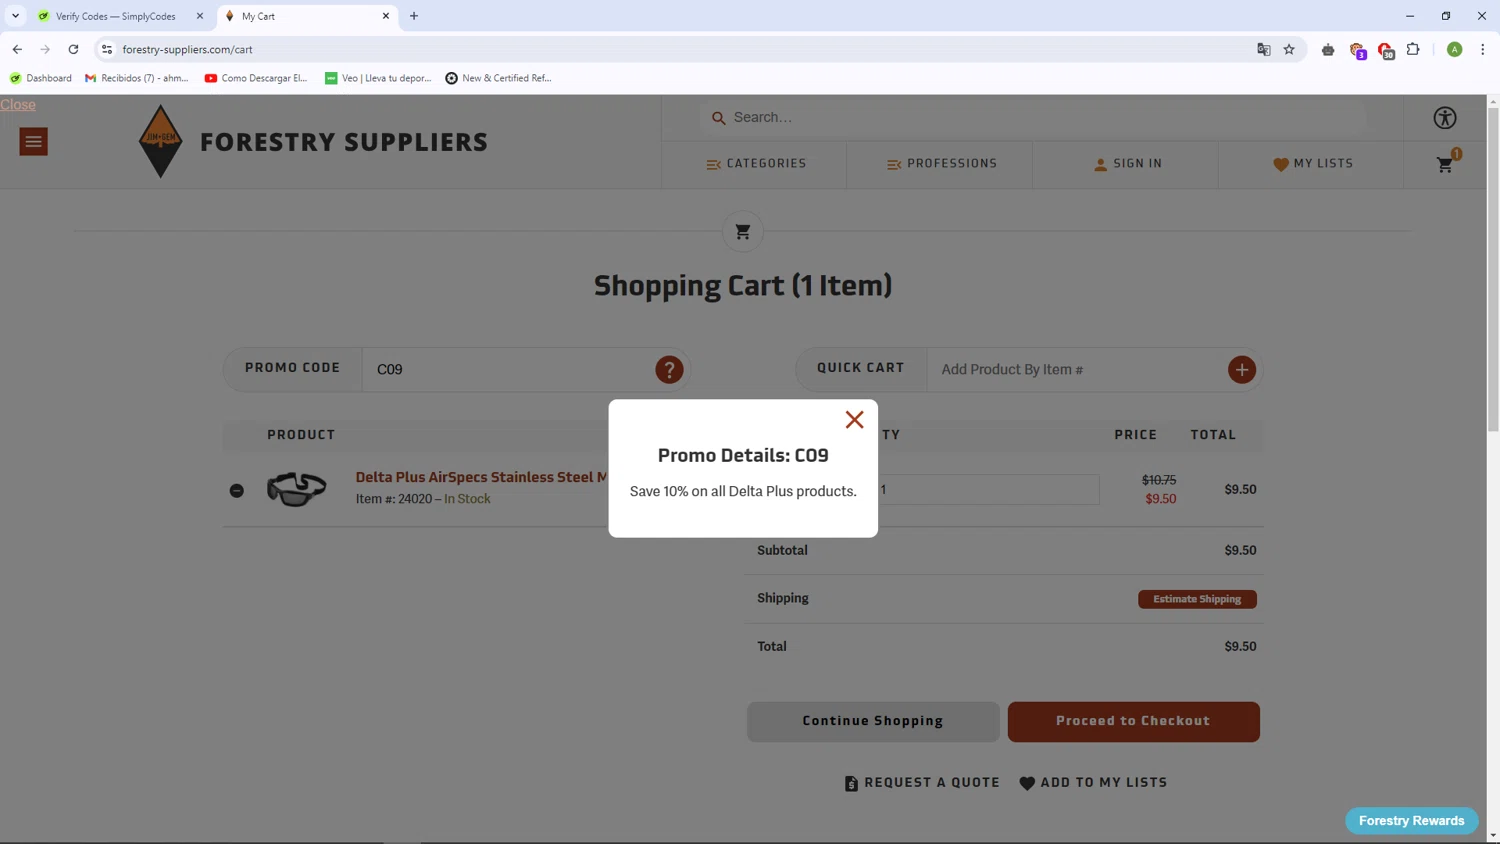Click the Subtotal $9.50 amount
Screen dimensions: 1500x844
1240,551
